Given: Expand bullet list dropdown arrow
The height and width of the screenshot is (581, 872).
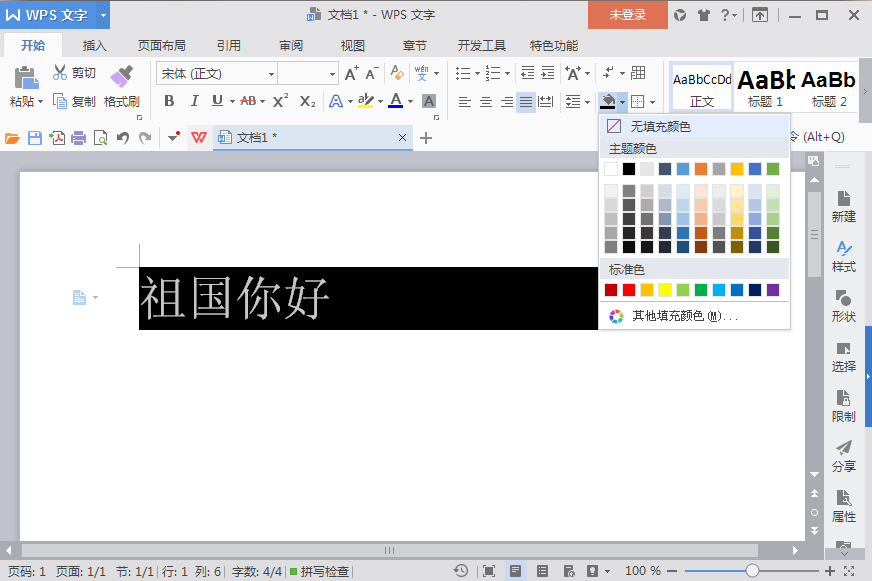Looking at the screenshot, I should click(x=477, y=73).
